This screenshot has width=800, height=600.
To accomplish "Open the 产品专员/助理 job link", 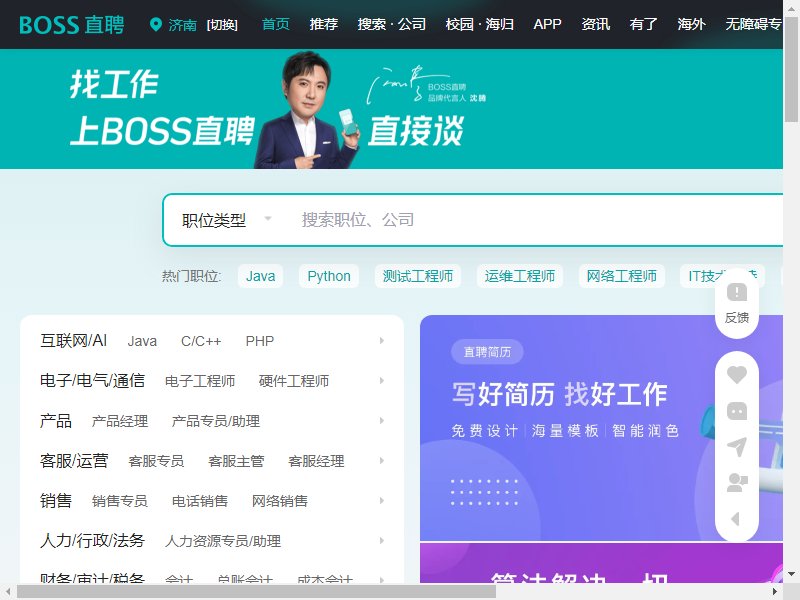I will coord(216,421).
